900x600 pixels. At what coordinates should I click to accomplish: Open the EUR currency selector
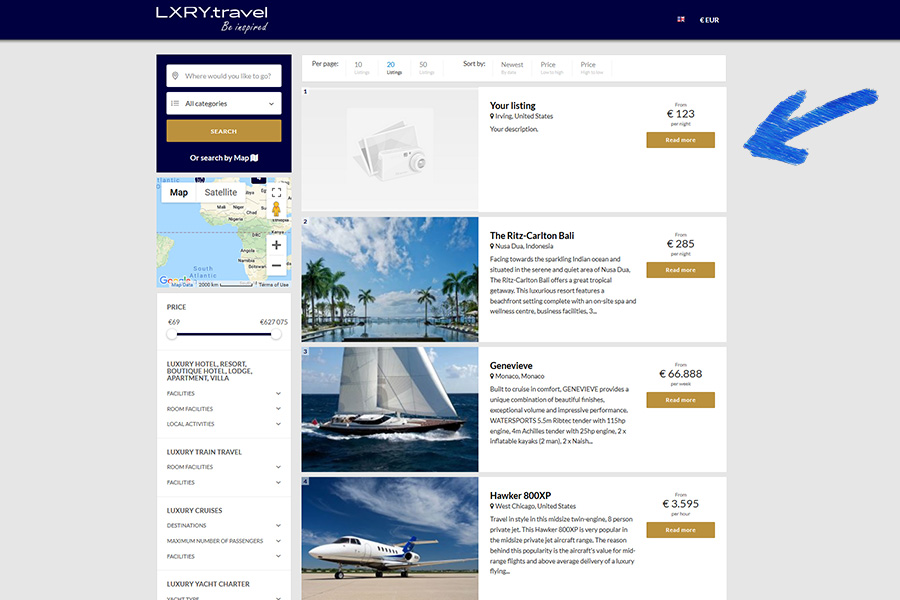point(709,20)
